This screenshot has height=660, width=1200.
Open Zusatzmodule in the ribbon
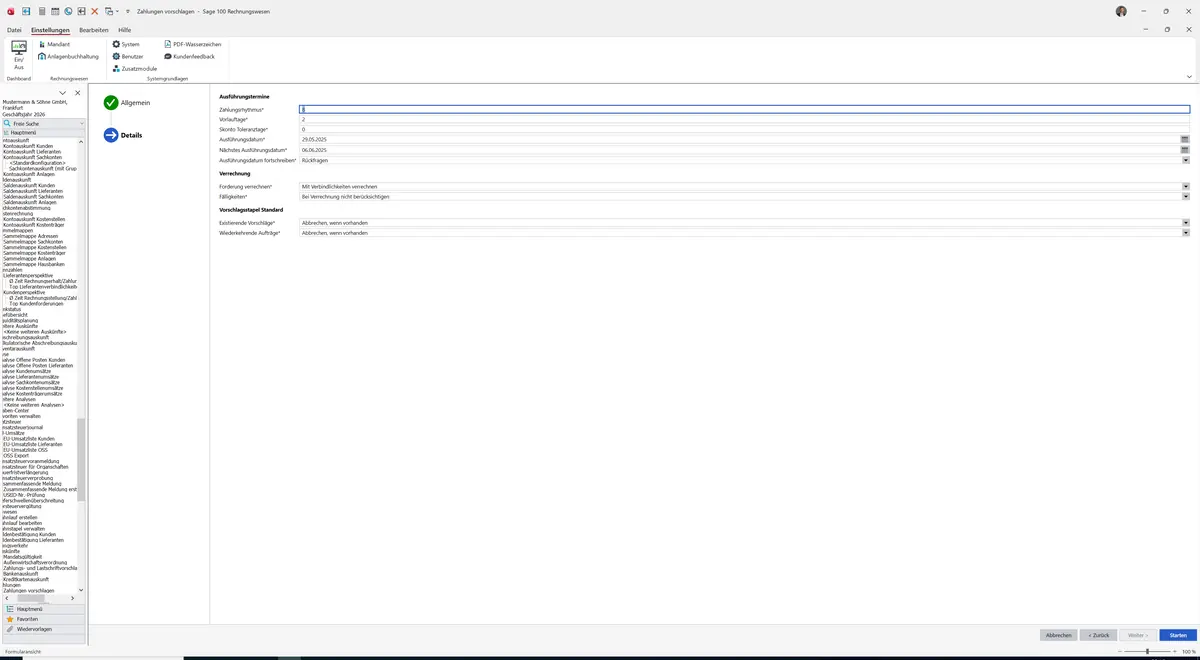[x=135, y=68]
